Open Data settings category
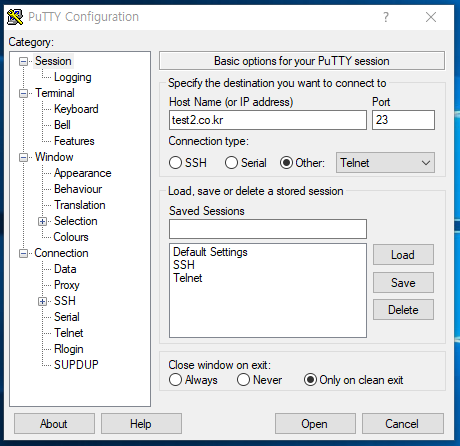This screenshot has height=446, width=460. click(65, 269)
